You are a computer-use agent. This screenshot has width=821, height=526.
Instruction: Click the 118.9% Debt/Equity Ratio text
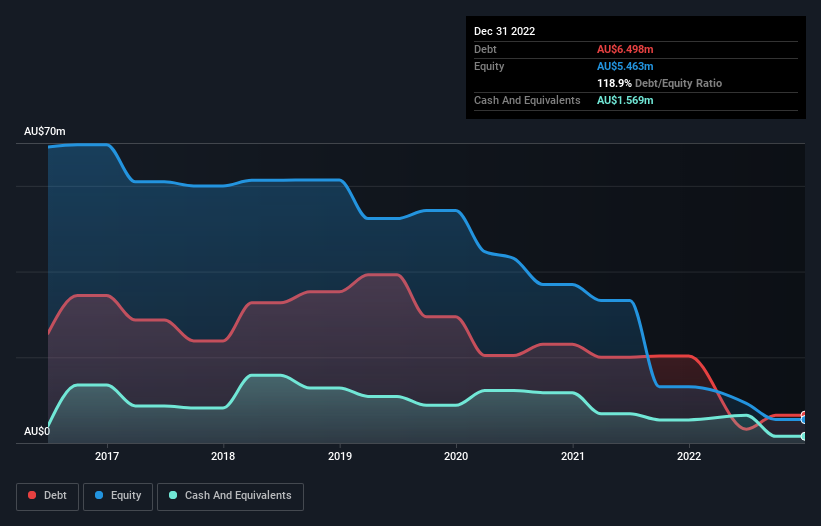659,83
